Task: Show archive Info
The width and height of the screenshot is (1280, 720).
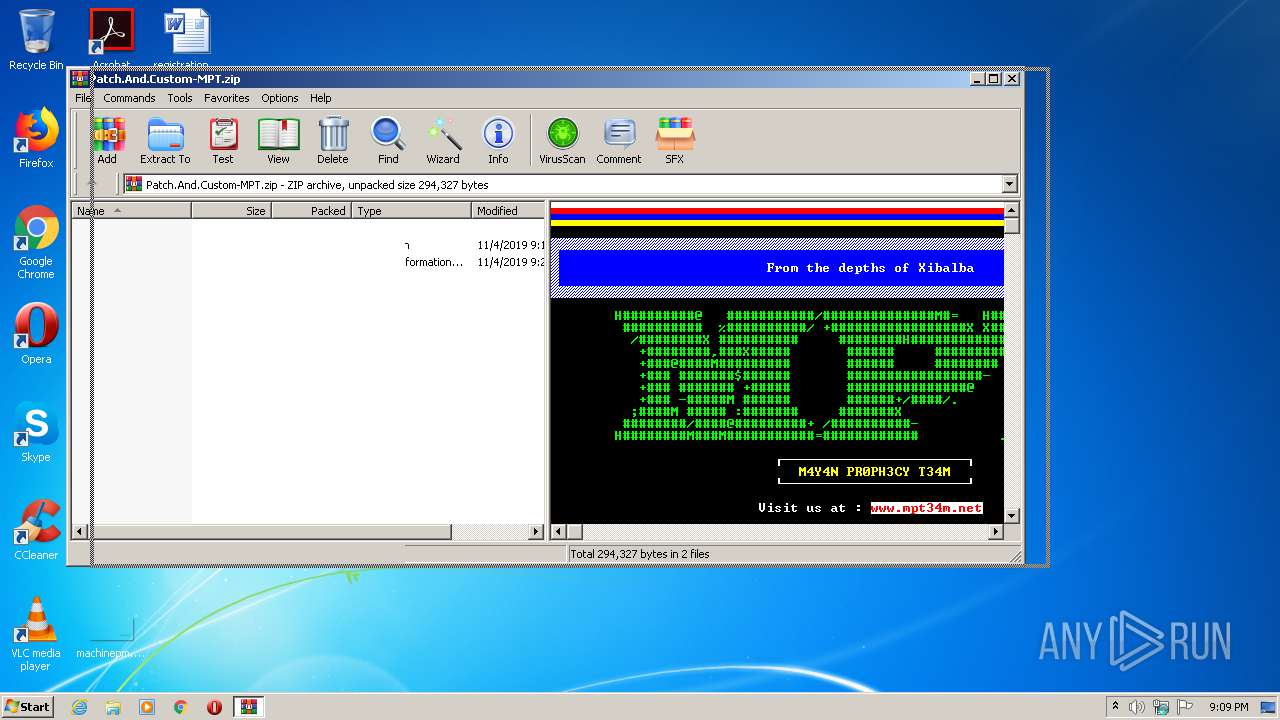Action: coord(498,141)
